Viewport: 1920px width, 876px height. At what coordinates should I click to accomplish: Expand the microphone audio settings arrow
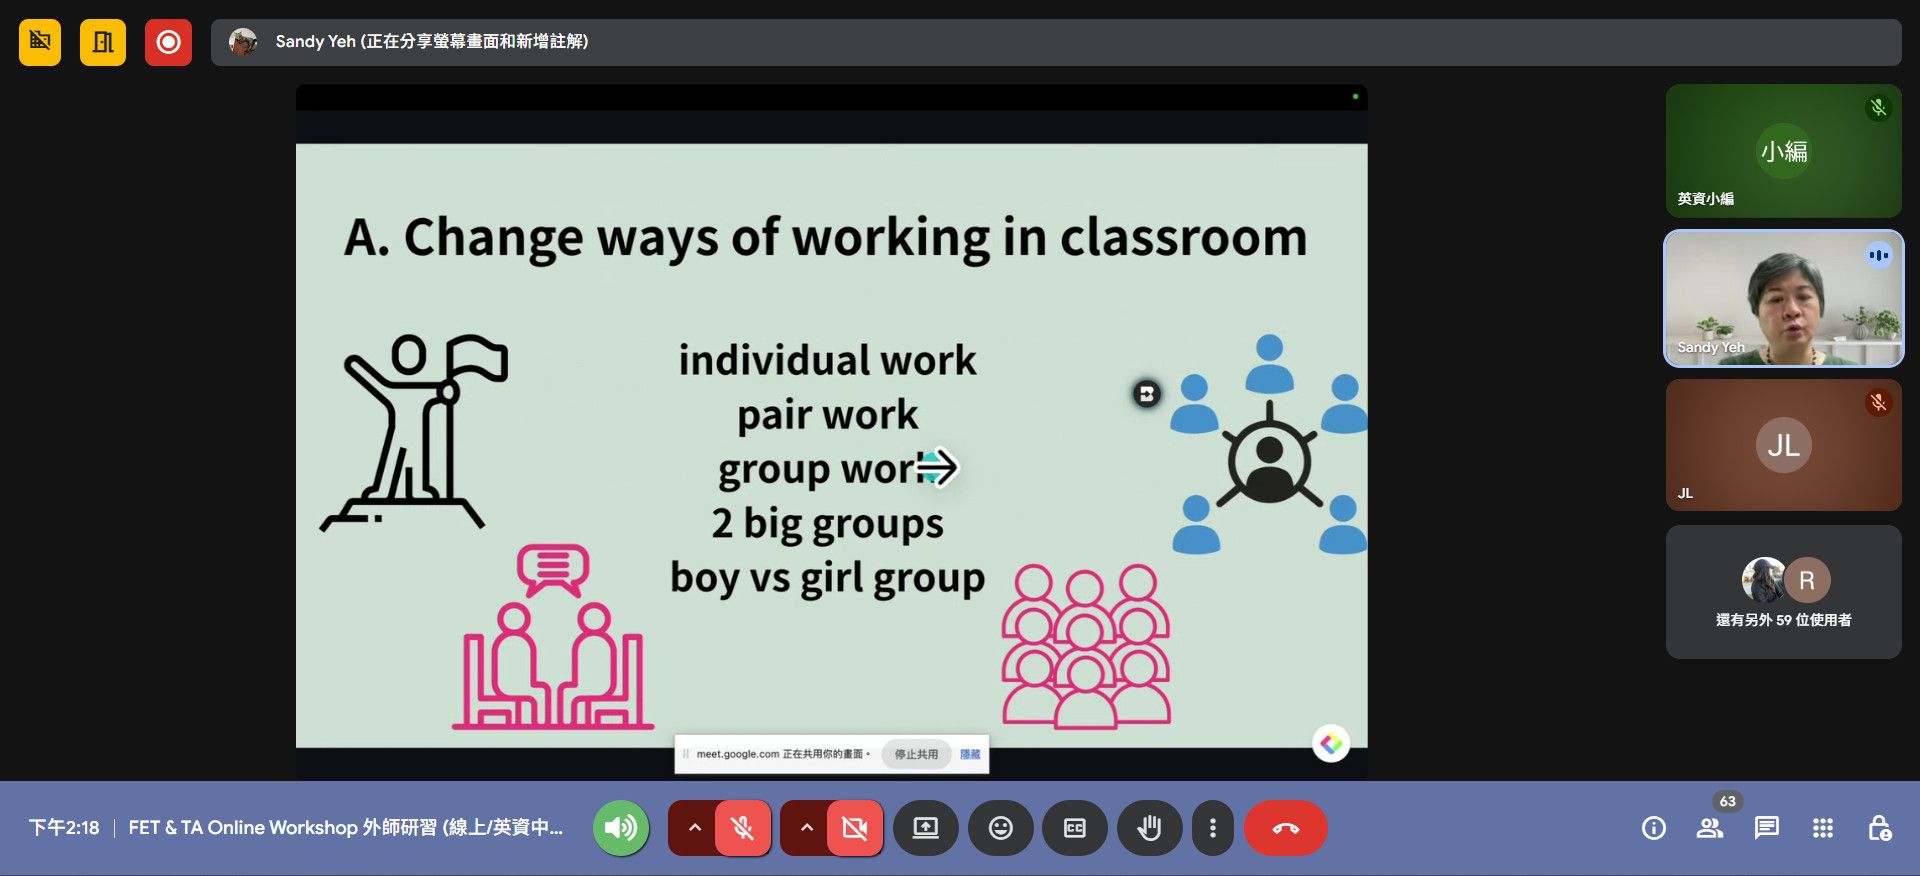point(695,828)
